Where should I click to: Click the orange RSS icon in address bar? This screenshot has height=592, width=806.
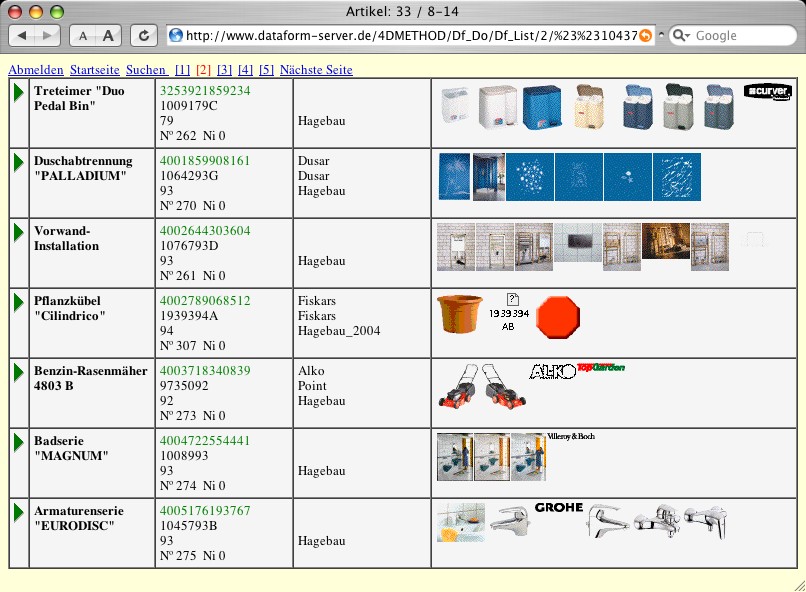[x=645, y=36]
